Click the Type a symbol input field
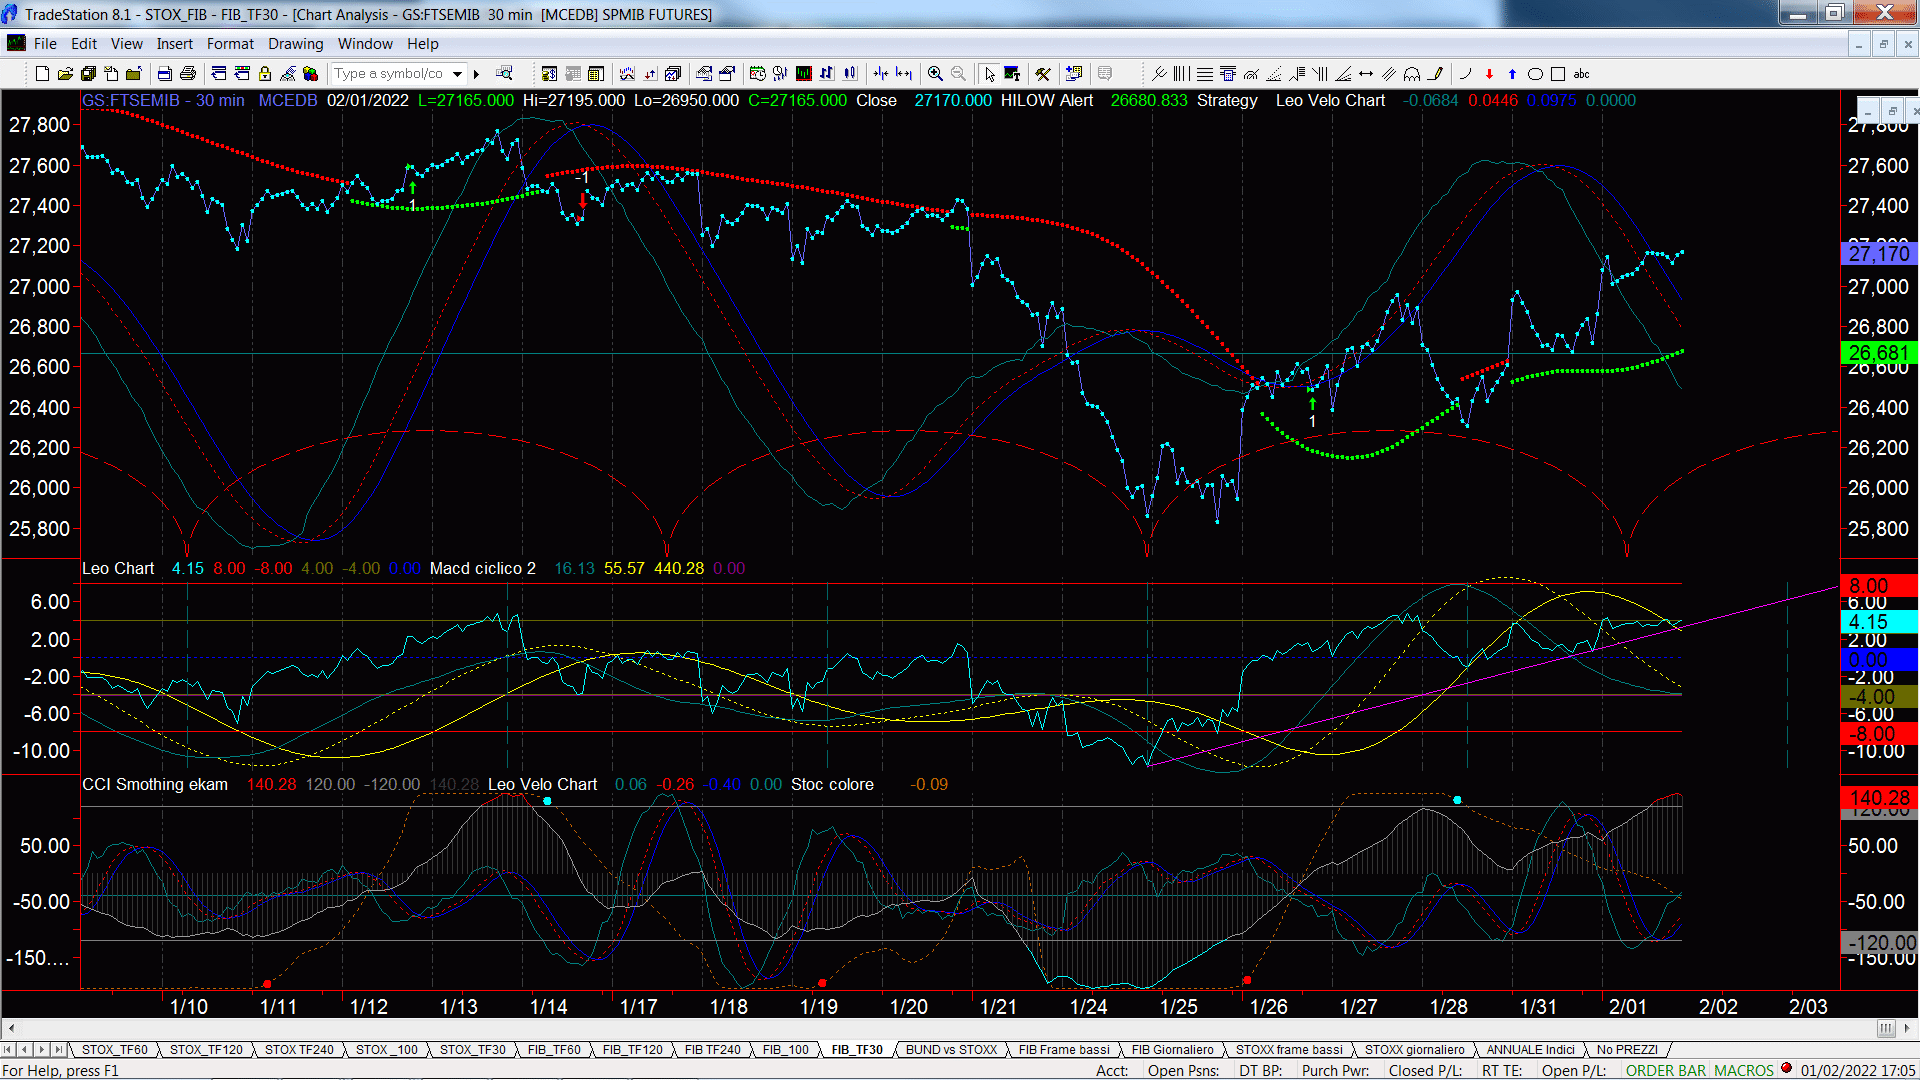The height and width of the screenshot is (1080, 1920). pyautogui.click(x=390, y=74)
